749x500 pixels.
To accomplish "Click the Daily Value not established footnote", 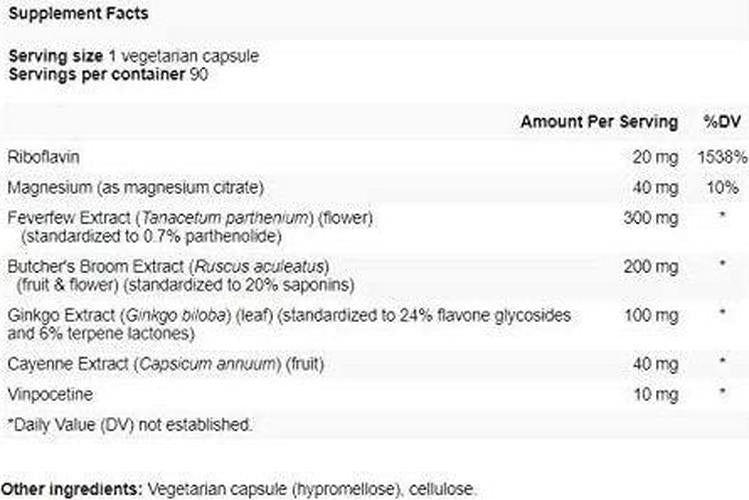I will point(130,424).
